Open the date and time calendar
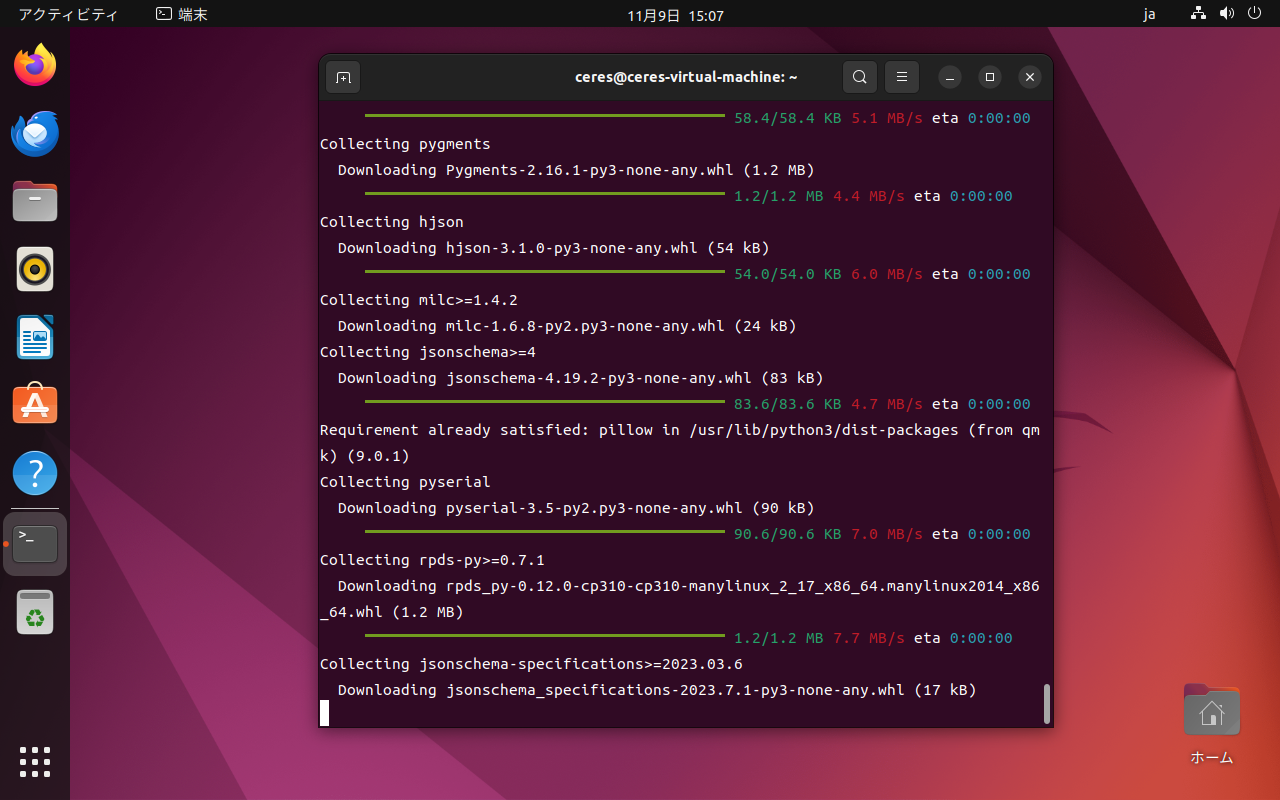Image resolution: width=1280 pixels, height=800 pixels. [x=676, y=15]
